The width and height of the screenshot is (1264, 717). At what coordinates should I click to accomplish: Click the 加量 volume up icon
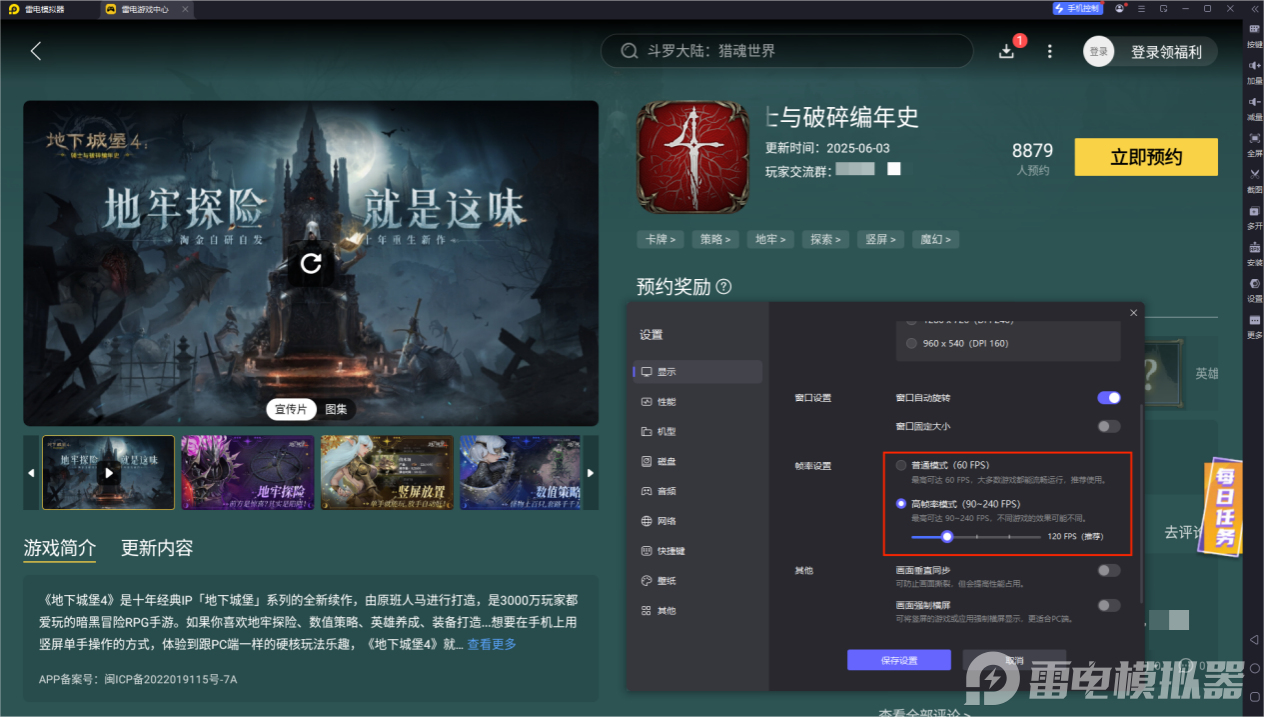[x=1254, y=71]
